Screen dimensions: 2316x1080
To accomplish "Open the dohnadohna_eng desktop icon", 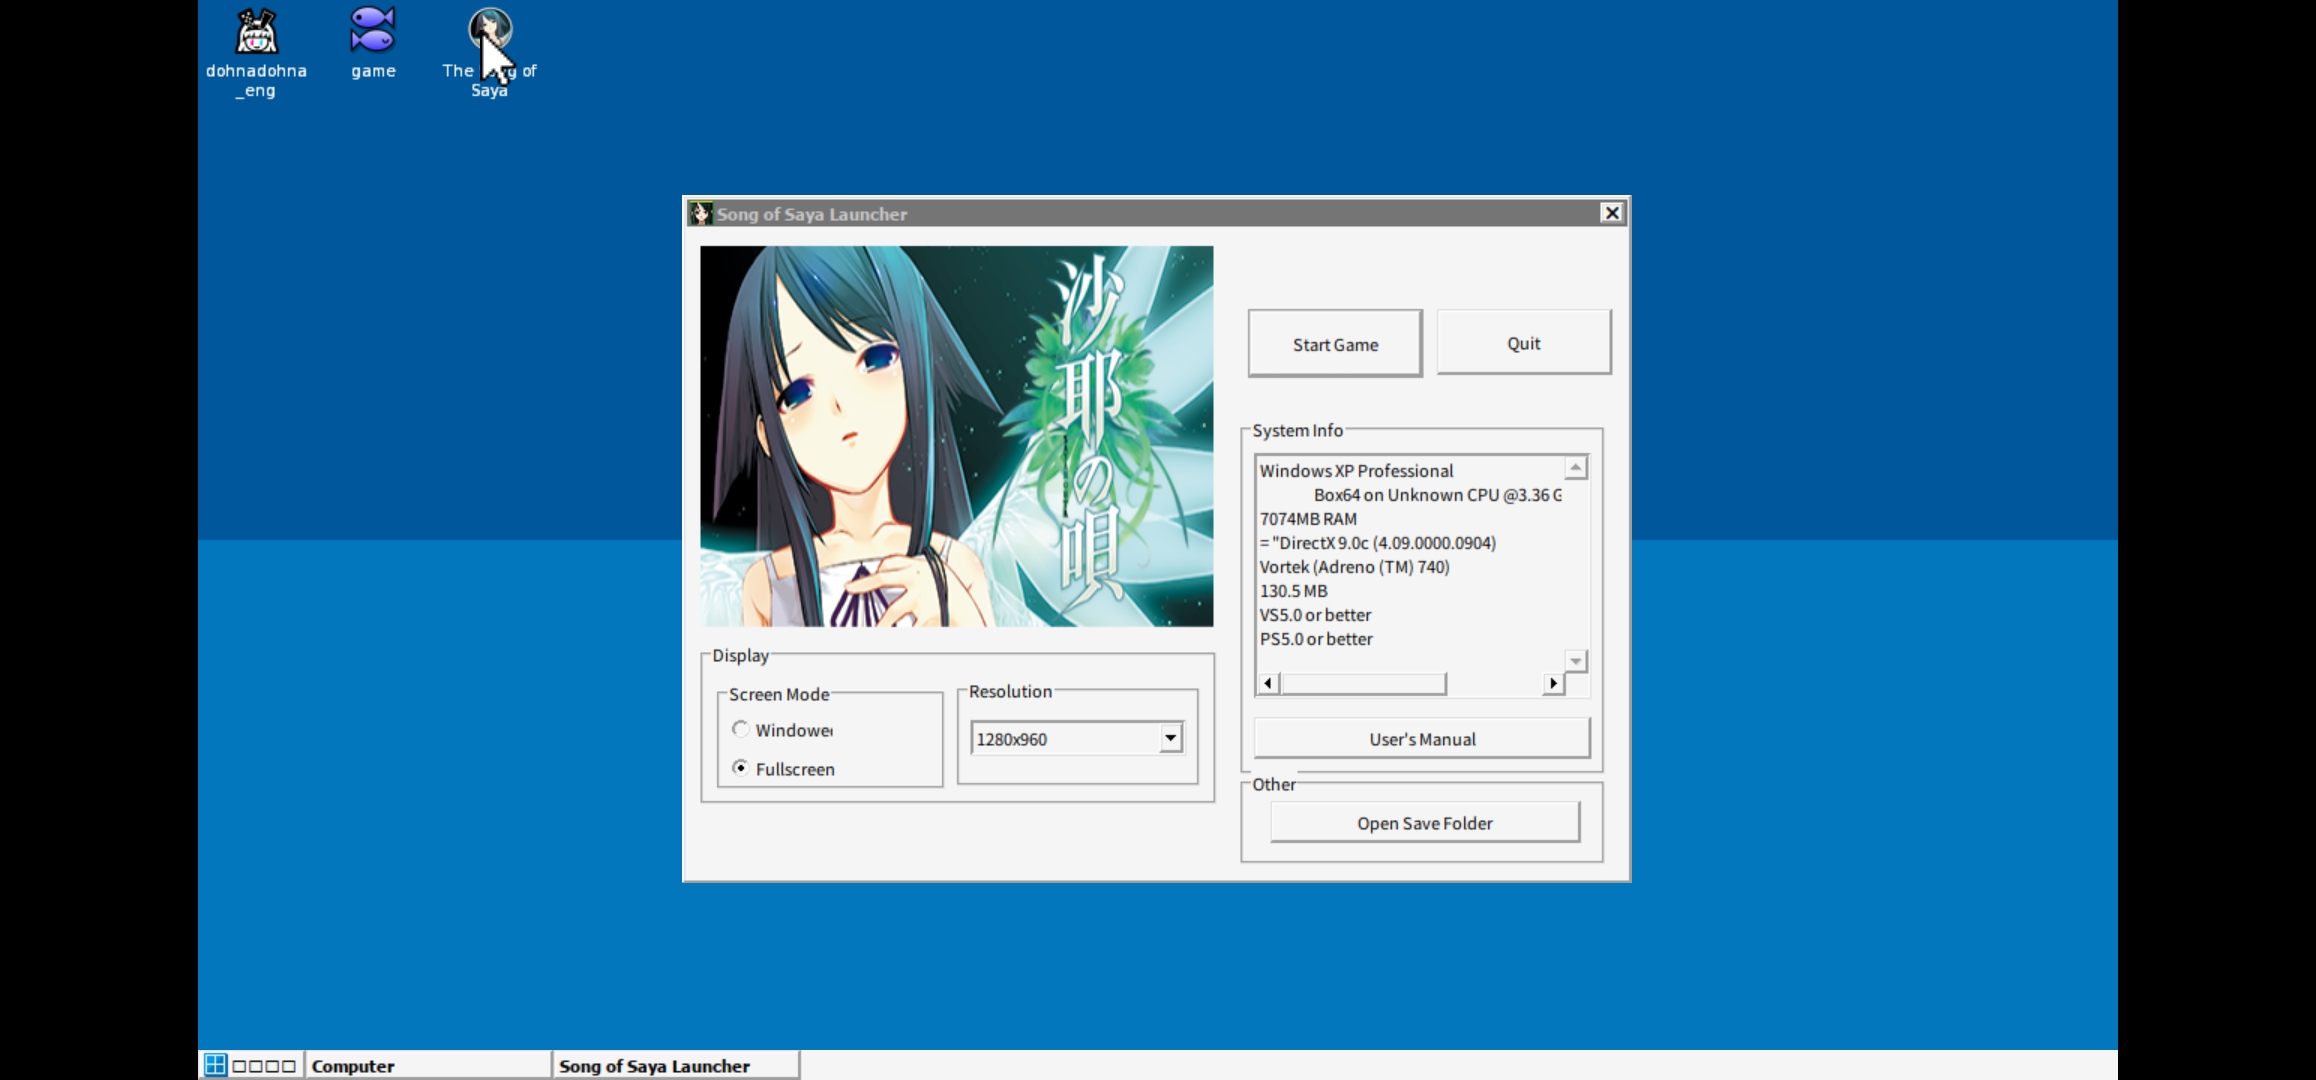I will point(256,33).
